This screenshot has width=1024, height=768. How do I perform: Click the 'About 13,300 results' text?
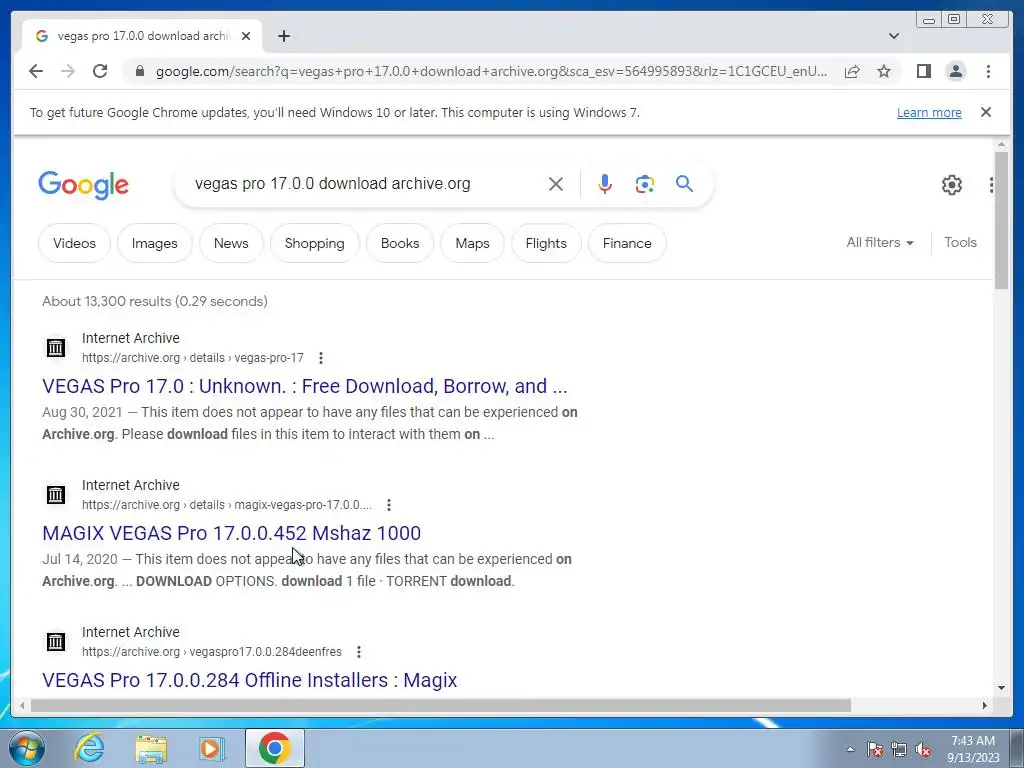[155, 301]
